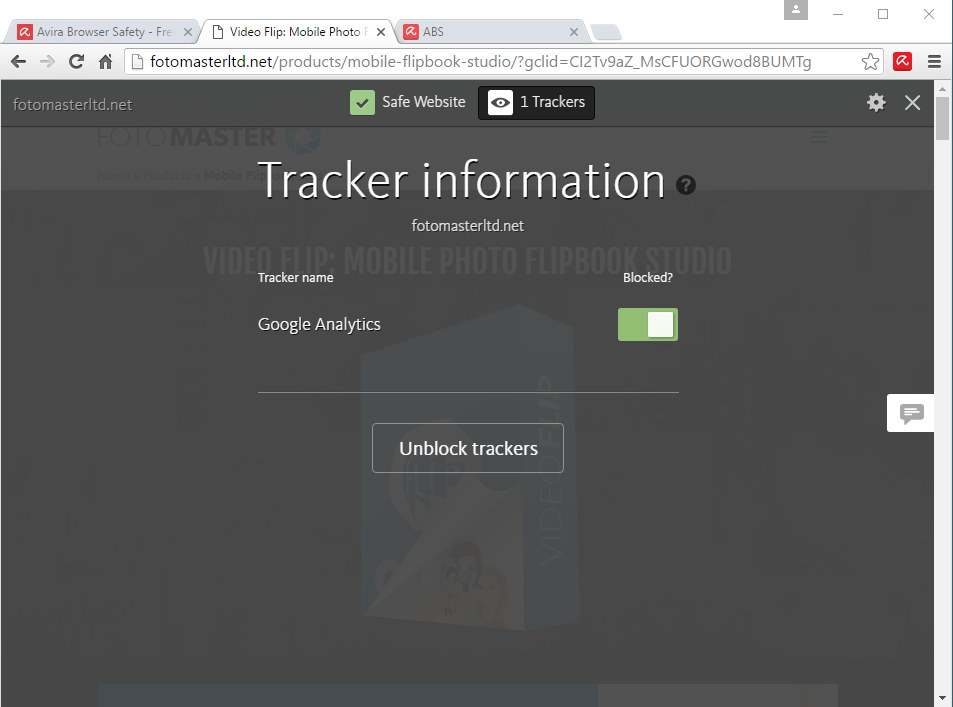This screenshot has height=707, width=953.
Task: Close the ABS tab
Action: tap(574, 32)
